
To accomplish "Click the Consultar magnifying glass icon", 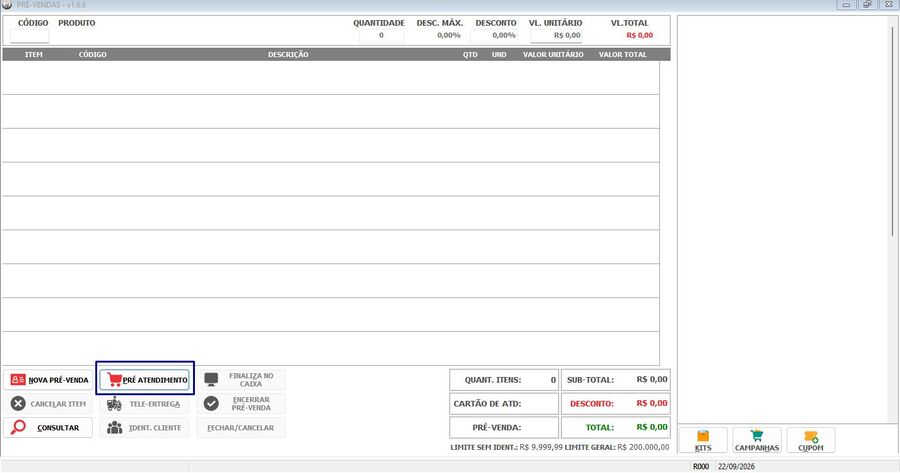I will pos(18,427).
